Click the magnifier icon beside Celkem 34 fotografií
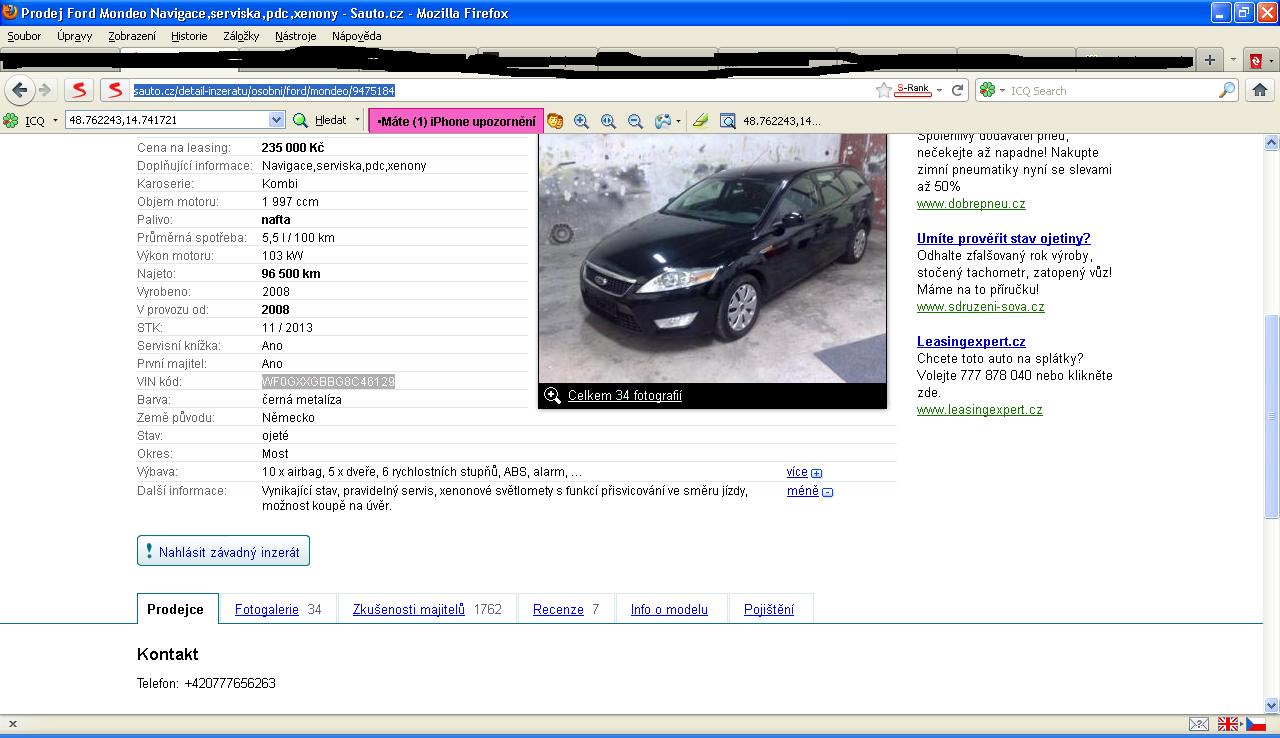Image resolution: width=1280 pixels, height=738 pixels. click(552, 396)
